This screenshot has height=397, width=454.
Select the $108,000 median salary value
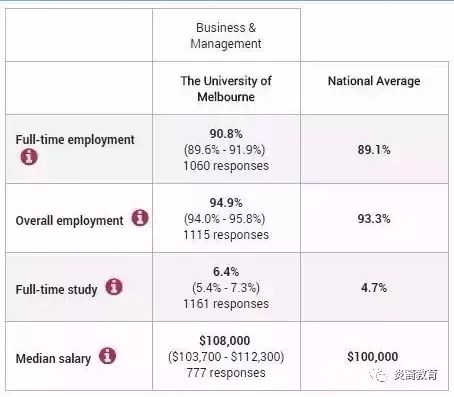click(x=225, y=341)
